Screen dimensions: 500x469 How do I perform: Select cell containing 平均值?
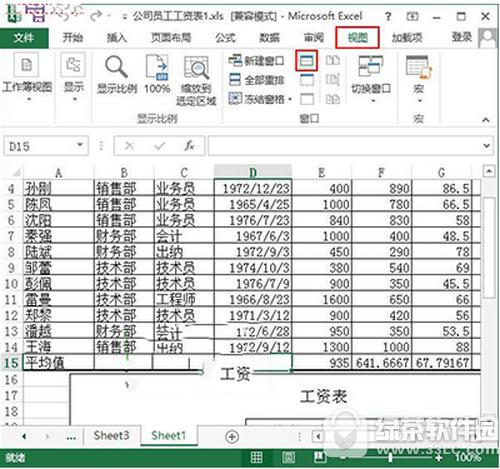pos(58,362)
